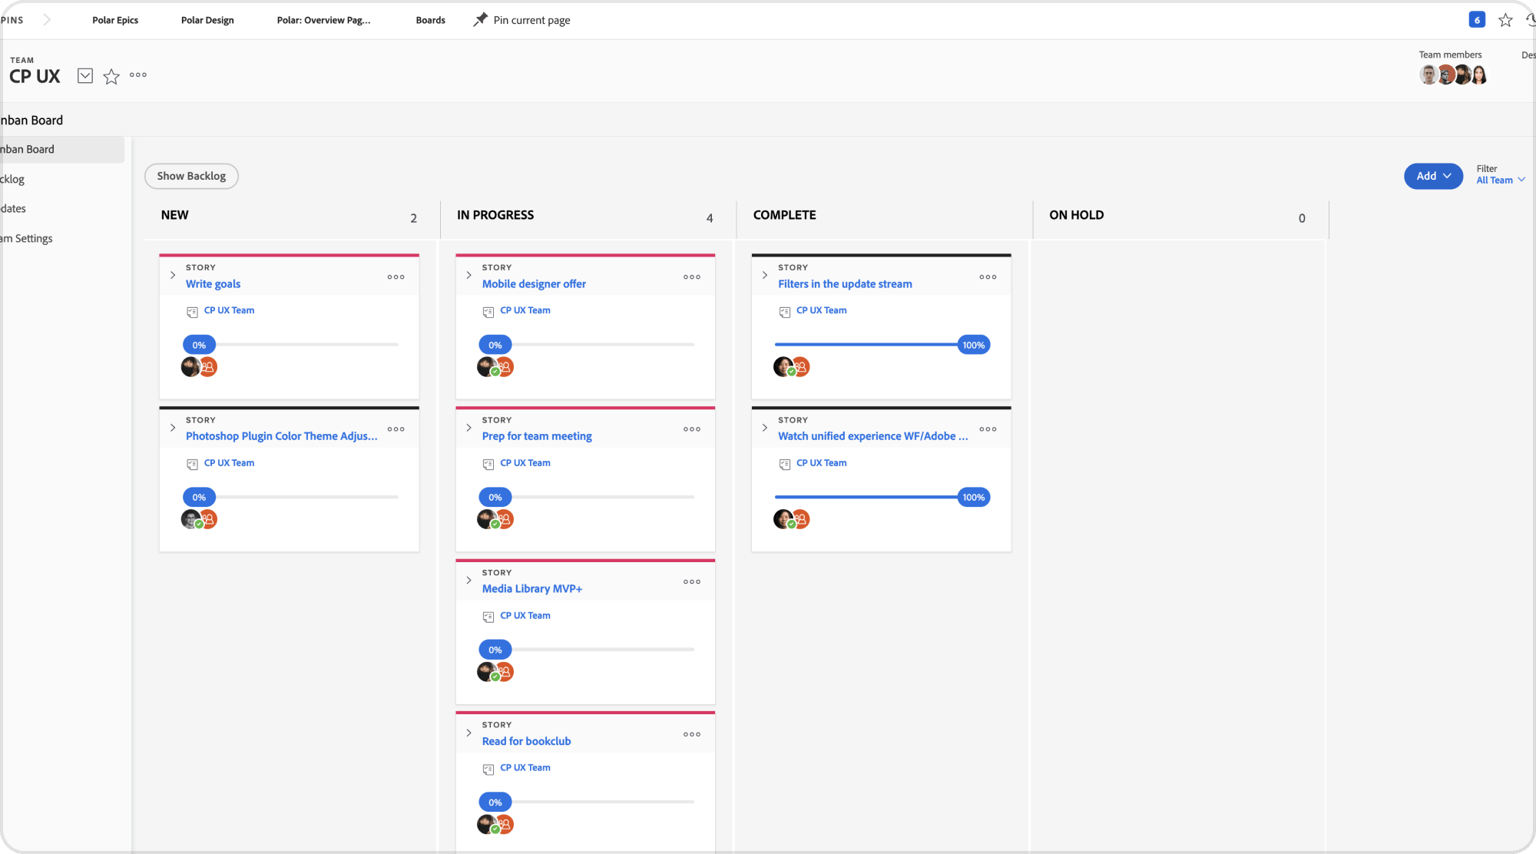
Task: Open the CP UX team more options menu
Action: (138, 75)
